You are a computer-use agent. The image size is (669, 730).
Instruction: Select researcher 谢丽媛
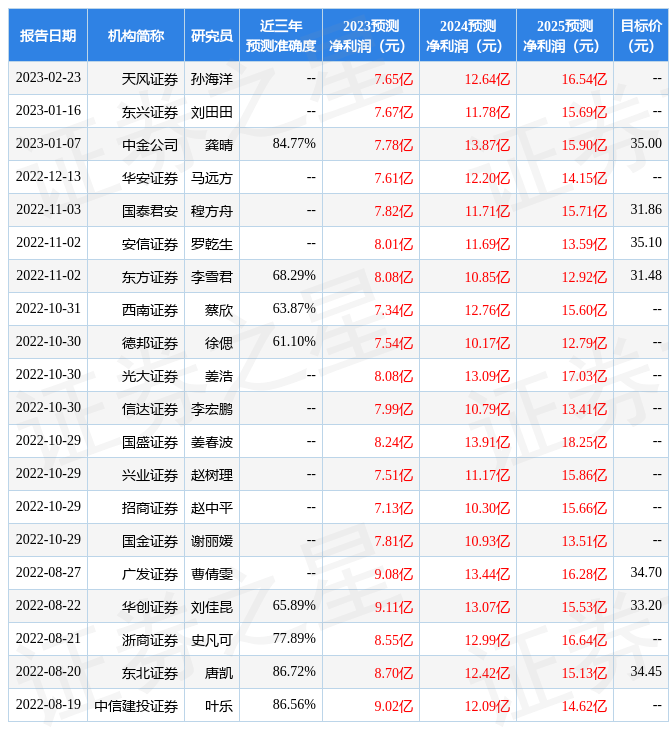[x=212, y=541]
